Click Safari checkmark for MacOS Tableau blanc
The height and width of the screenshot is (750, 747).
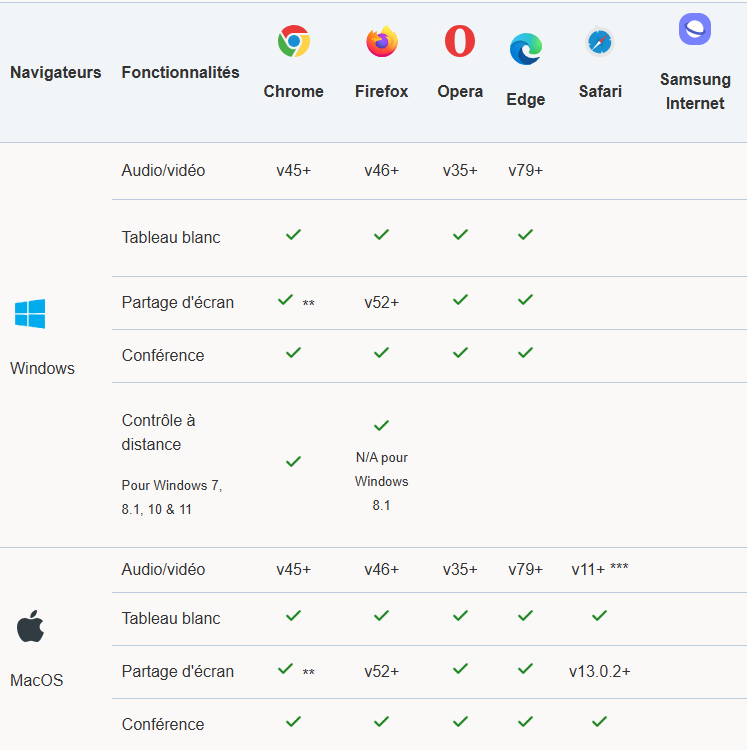pyautogui.click(x=599, y=616)
